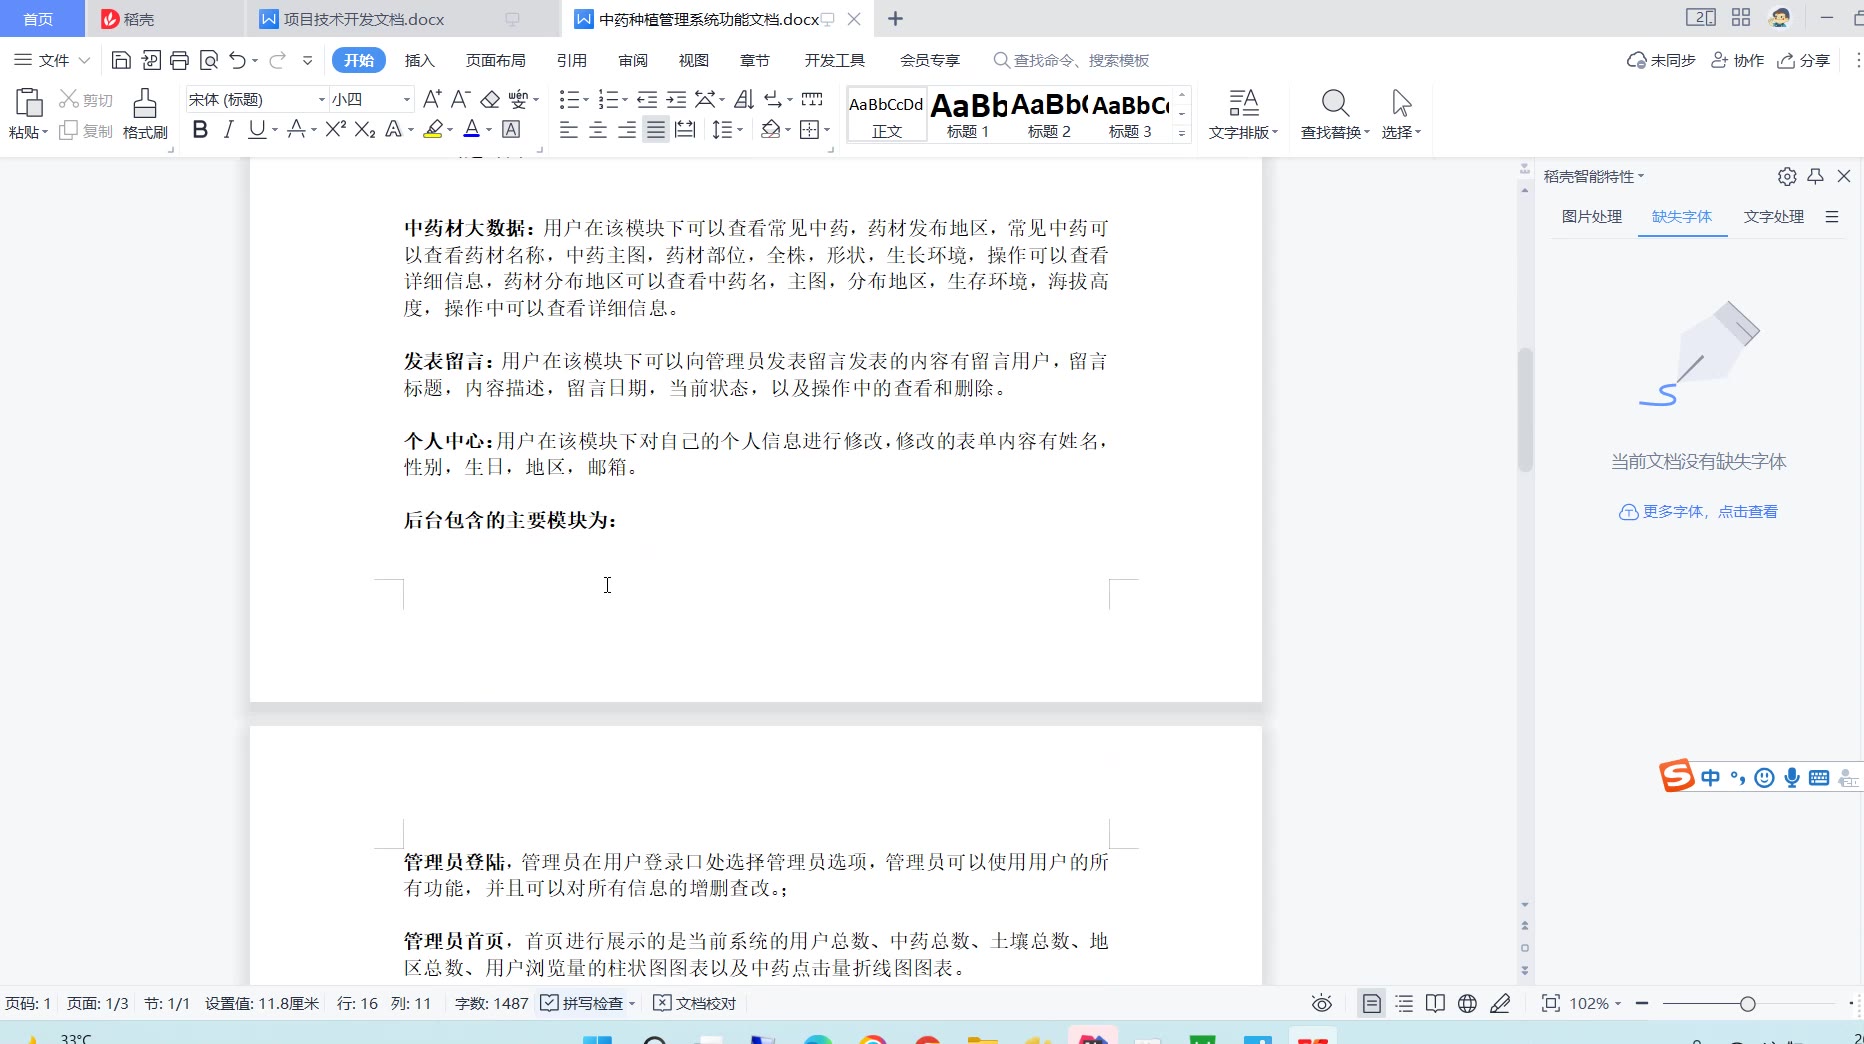Select the 标题 1 heading style

pos(968,113)
